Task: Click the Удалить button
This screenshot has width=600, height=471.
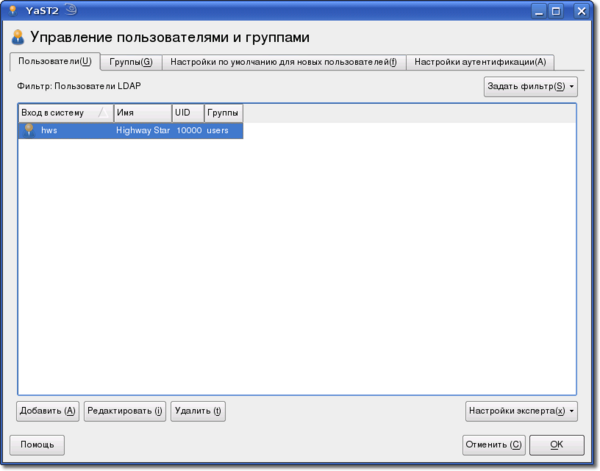Action: coord(197,410)
